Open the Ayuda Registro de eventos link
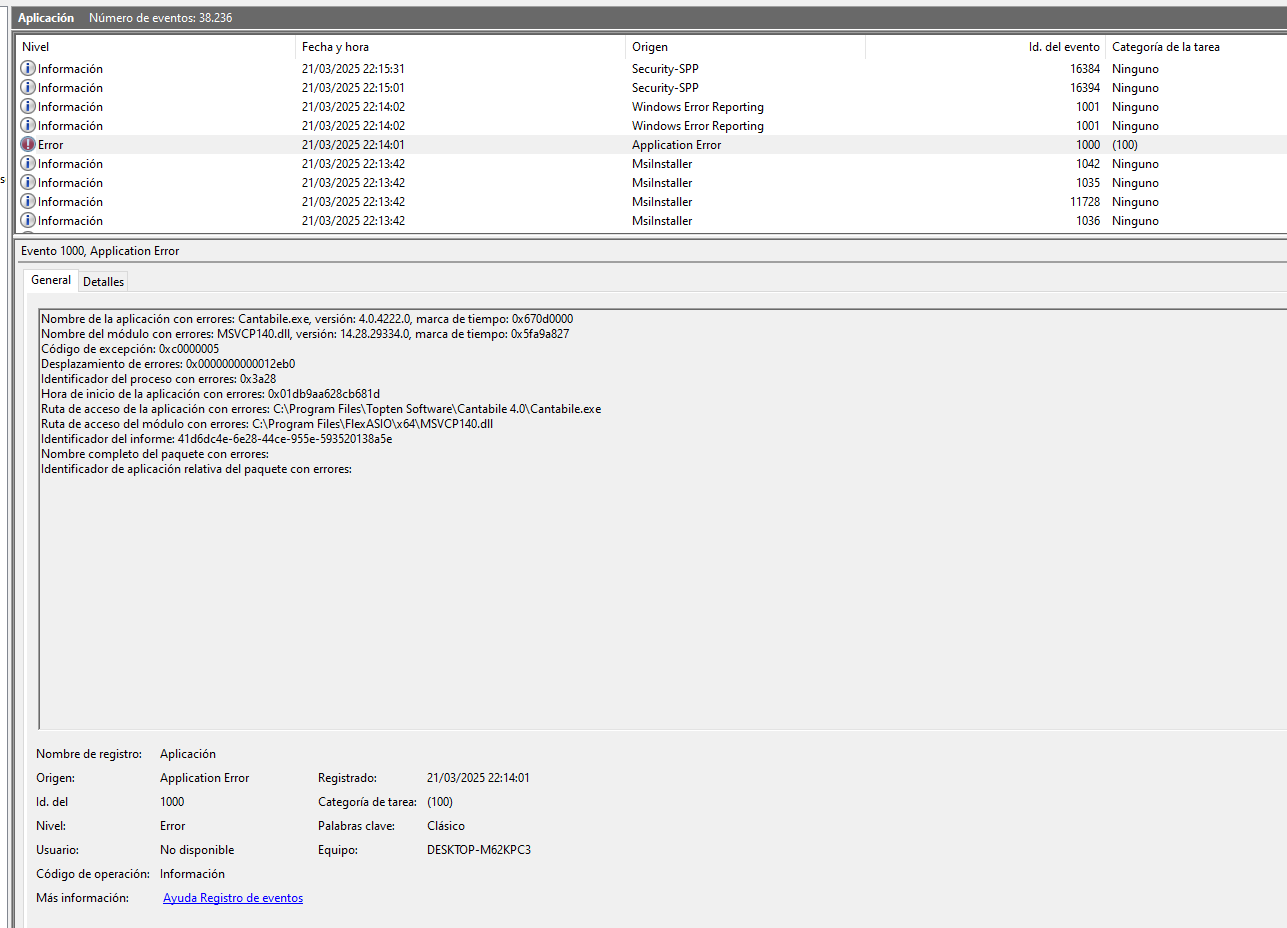 click(x=233, y=898)
